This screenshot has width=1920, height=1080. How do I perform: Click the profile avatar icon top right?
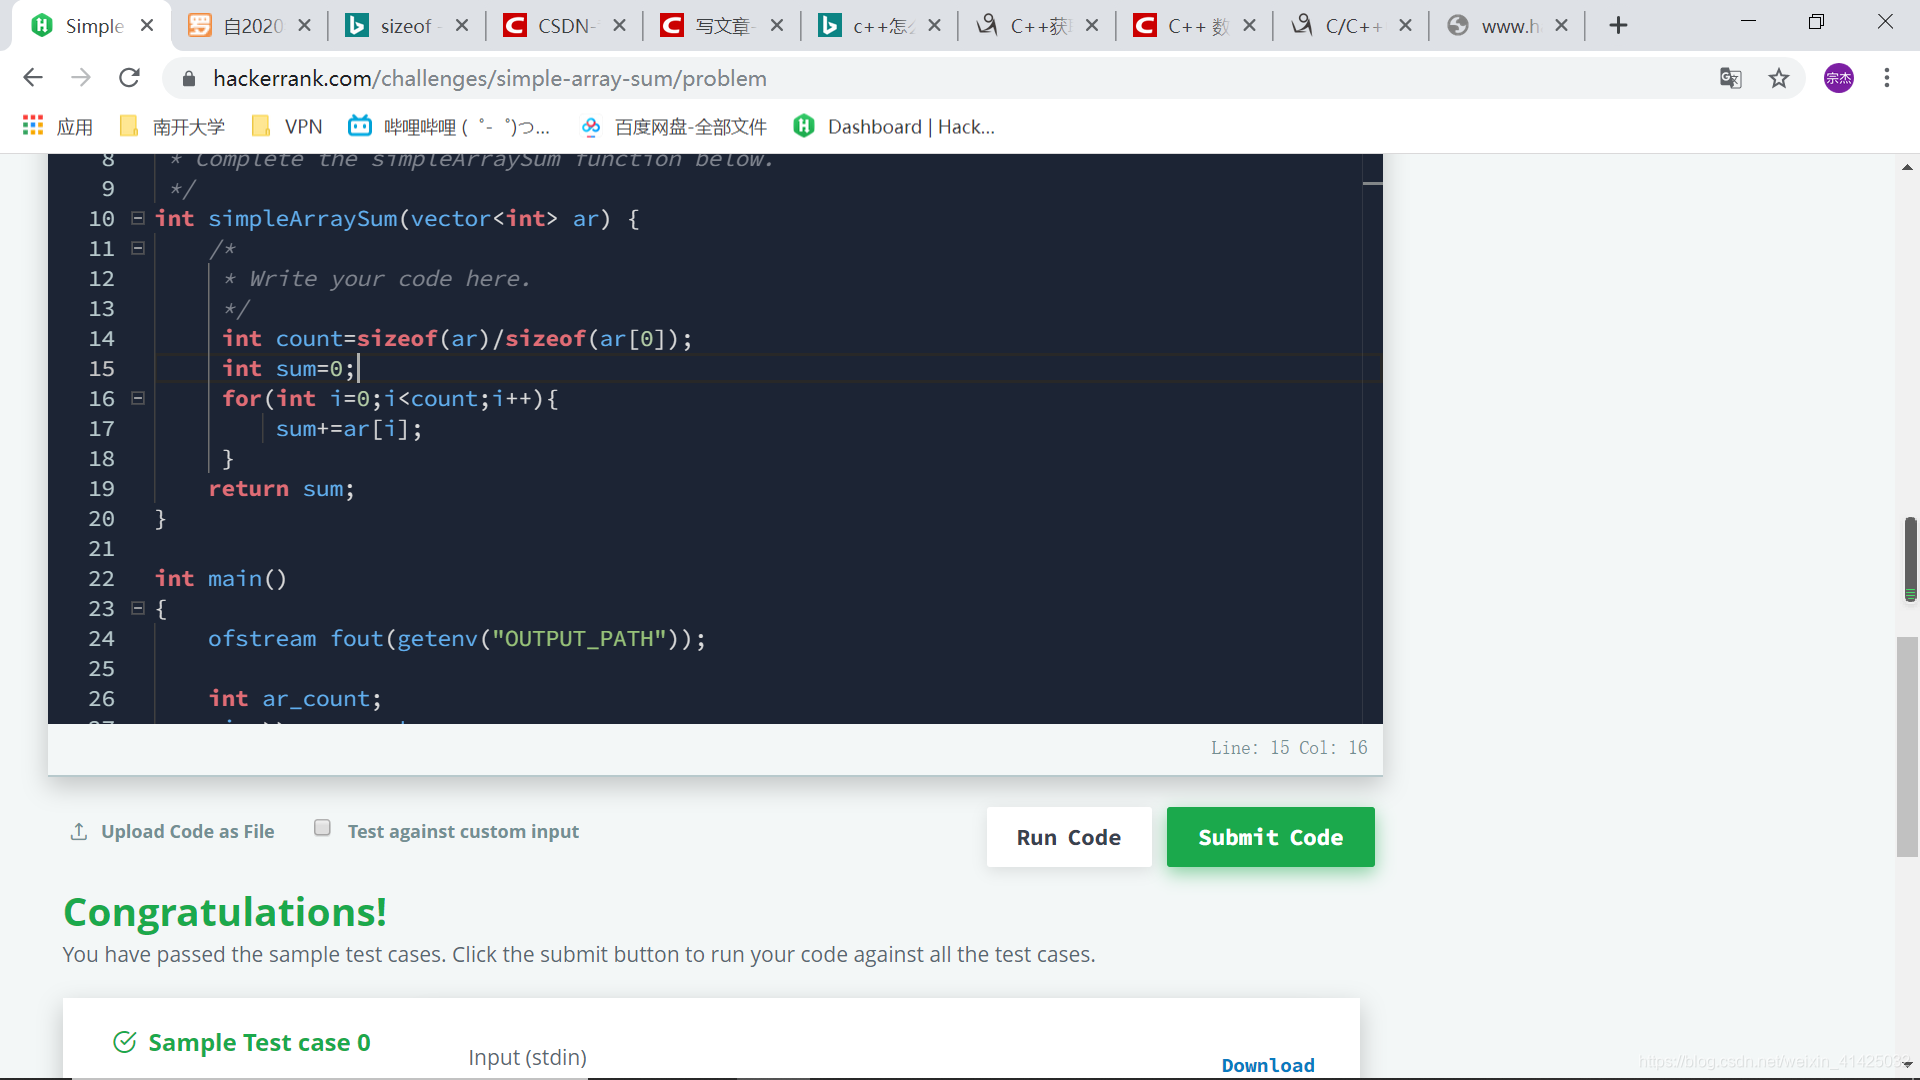coord(1838,78)
